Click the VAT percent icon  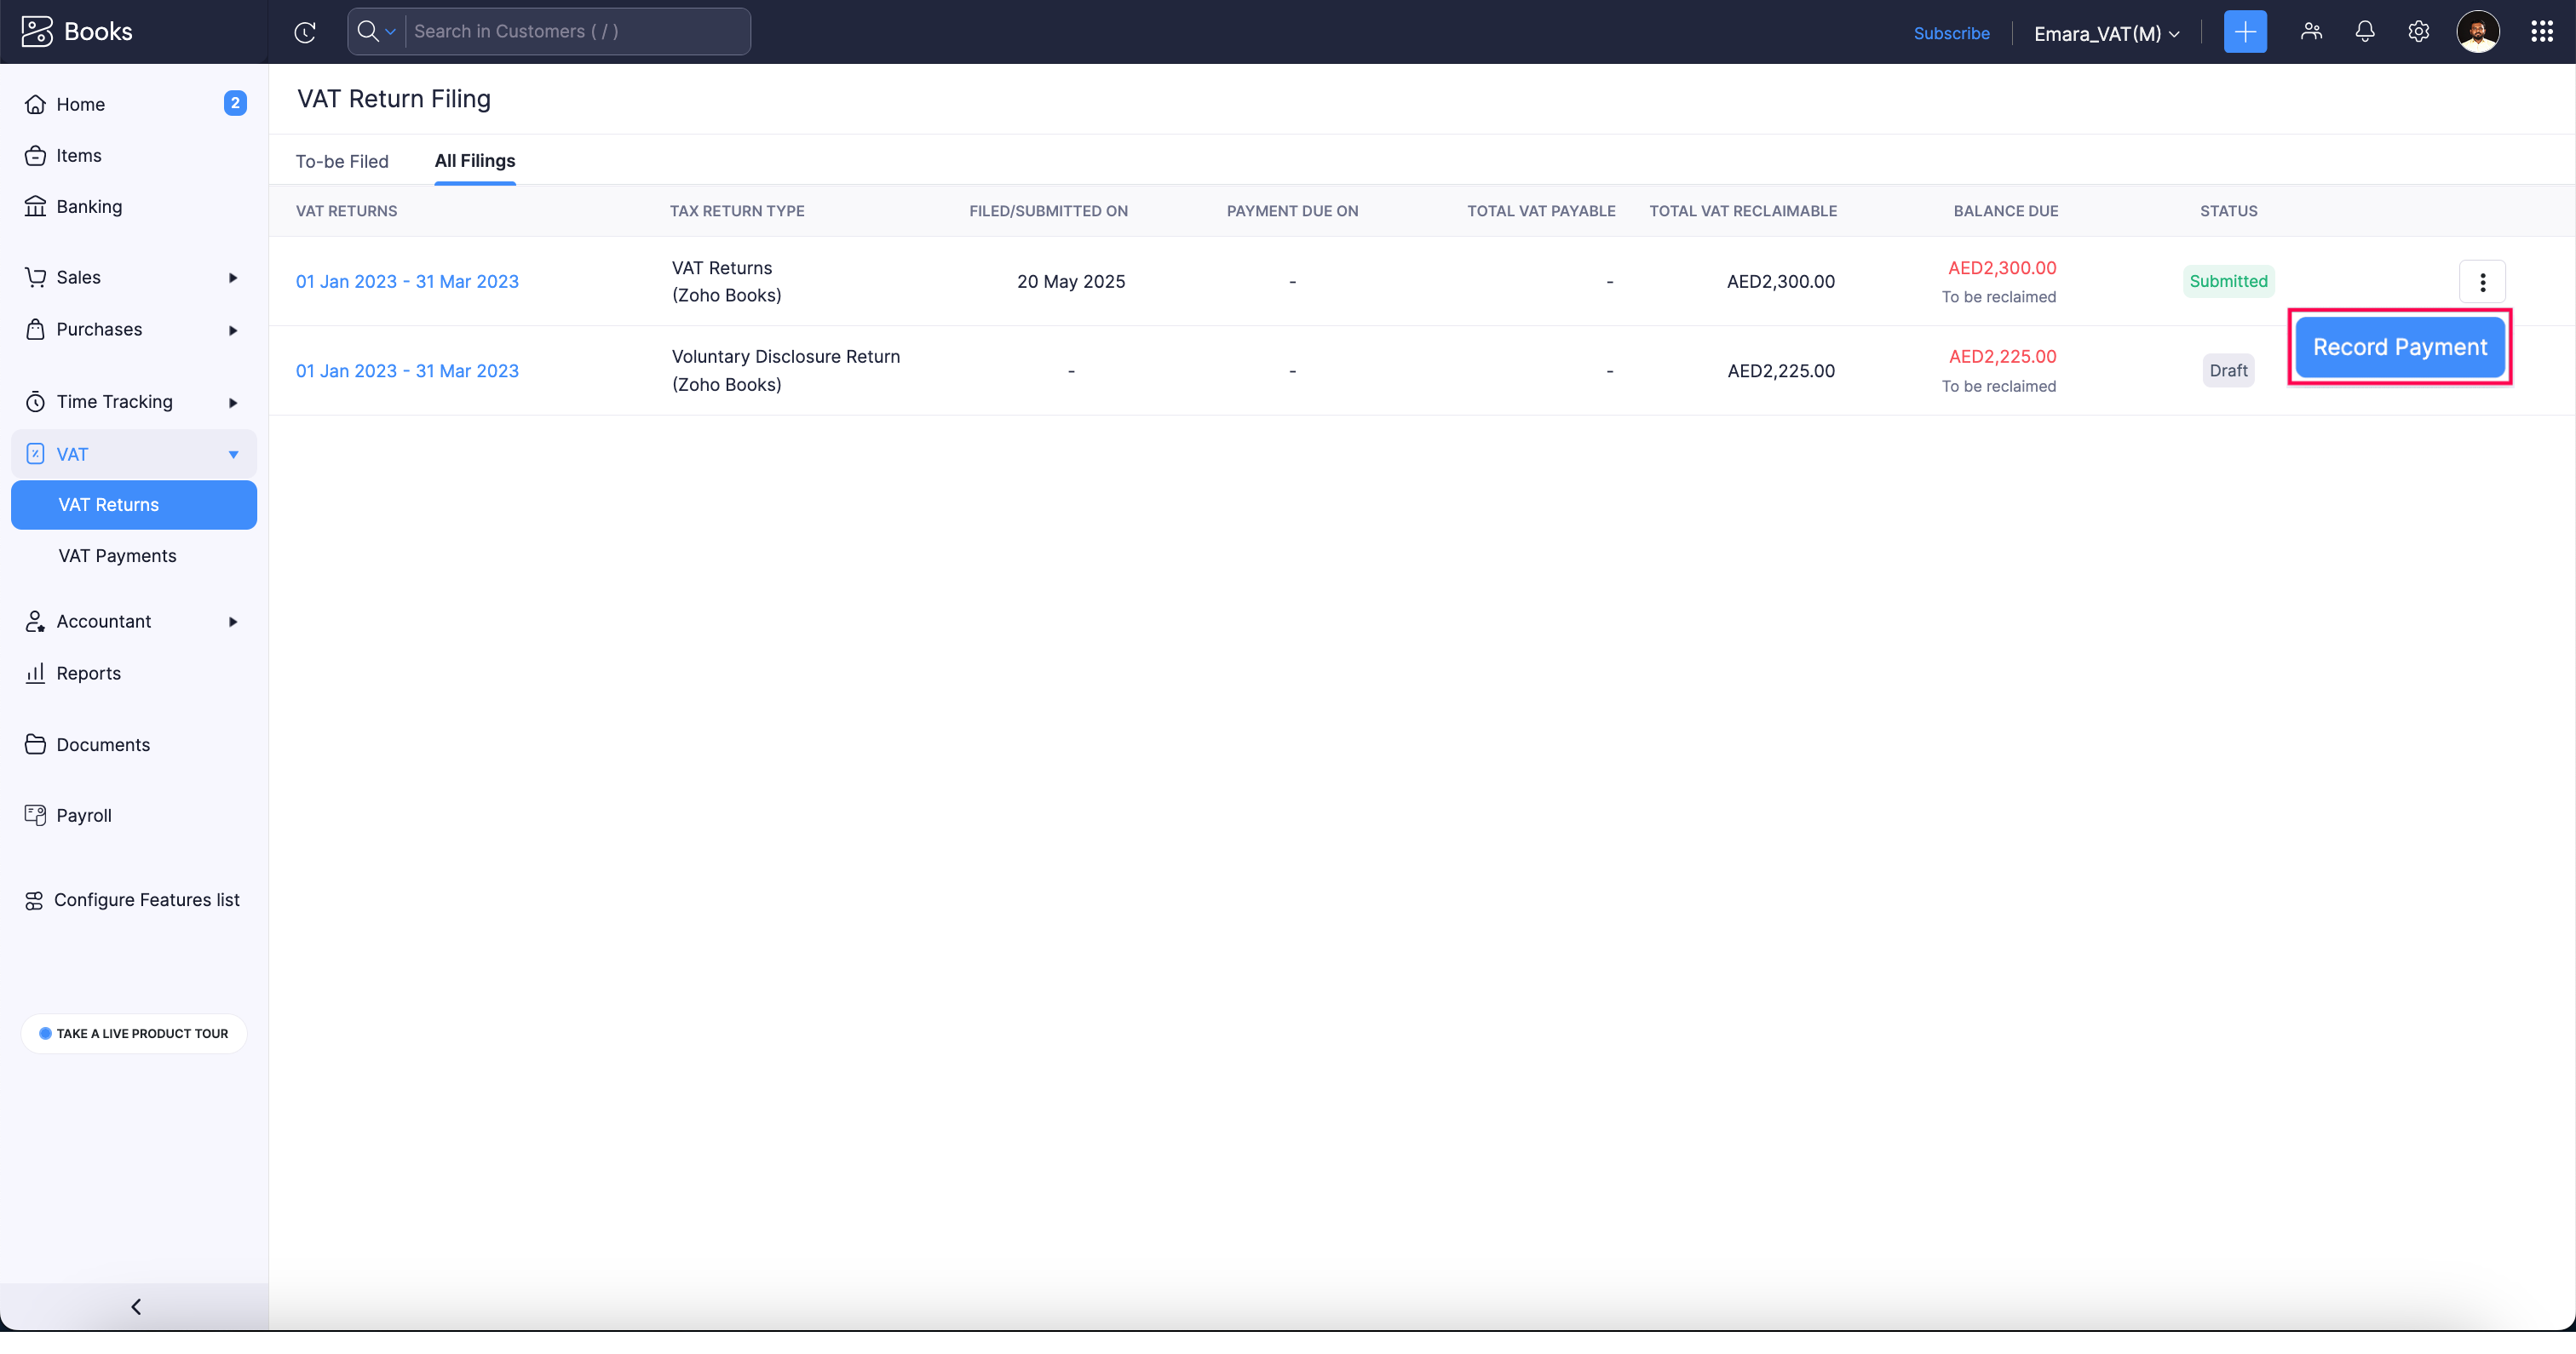(x=35, y=454)
